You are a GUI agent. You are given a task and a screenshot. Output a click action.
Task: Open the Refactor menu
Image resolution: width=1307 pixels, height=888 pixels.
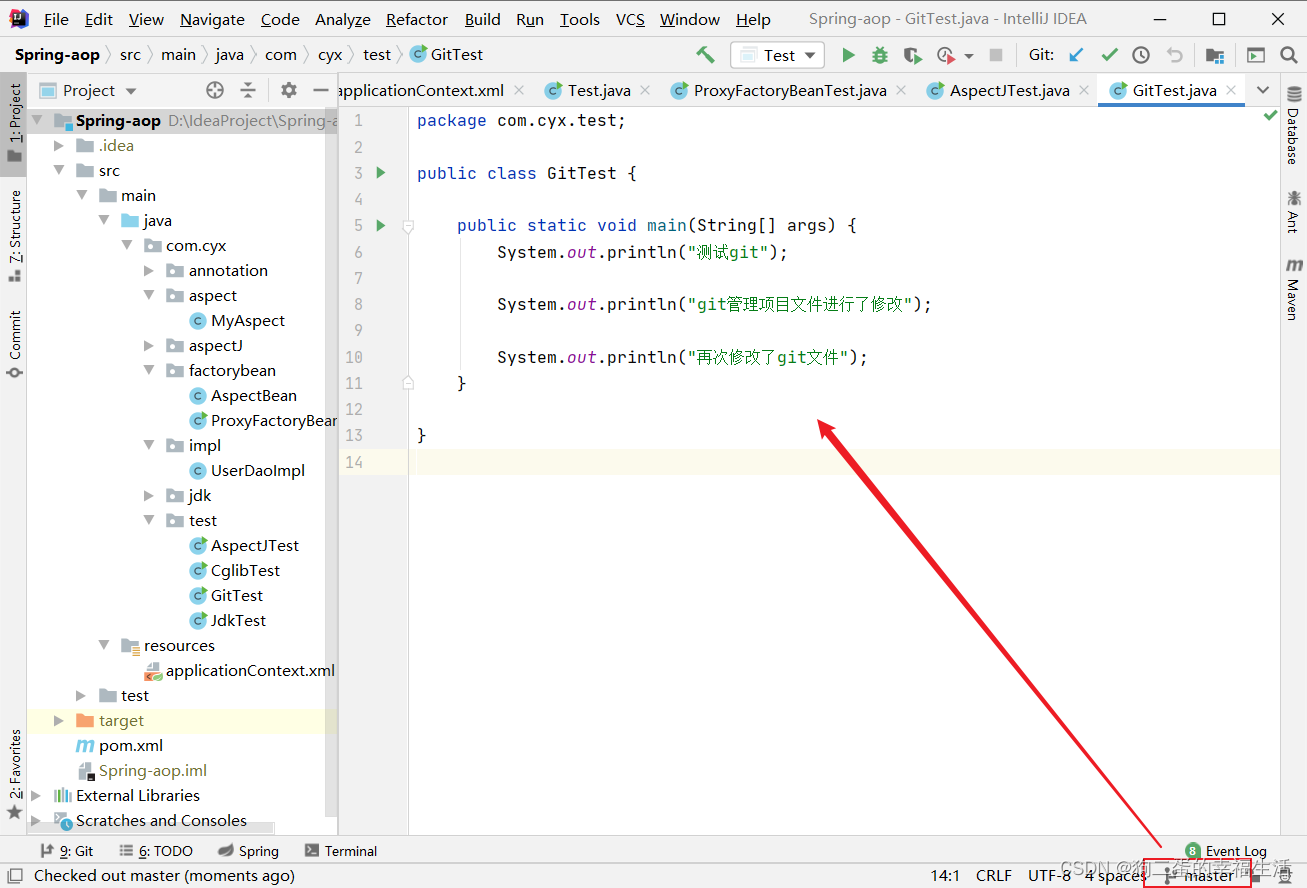pos(417,19)
